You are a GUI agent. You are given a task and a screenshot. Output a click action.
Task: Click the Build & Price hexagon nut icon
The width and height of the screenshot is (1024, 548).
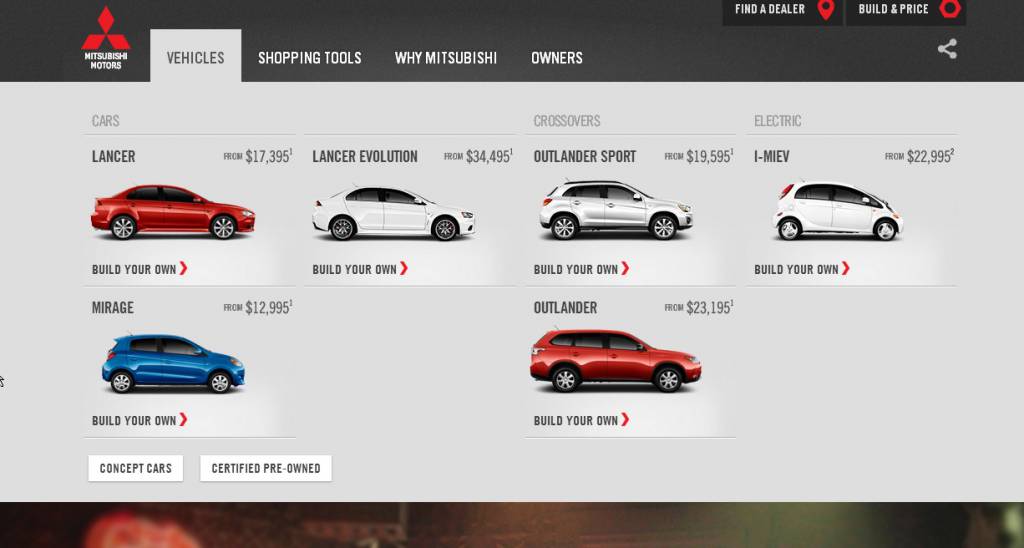point(950,8)
